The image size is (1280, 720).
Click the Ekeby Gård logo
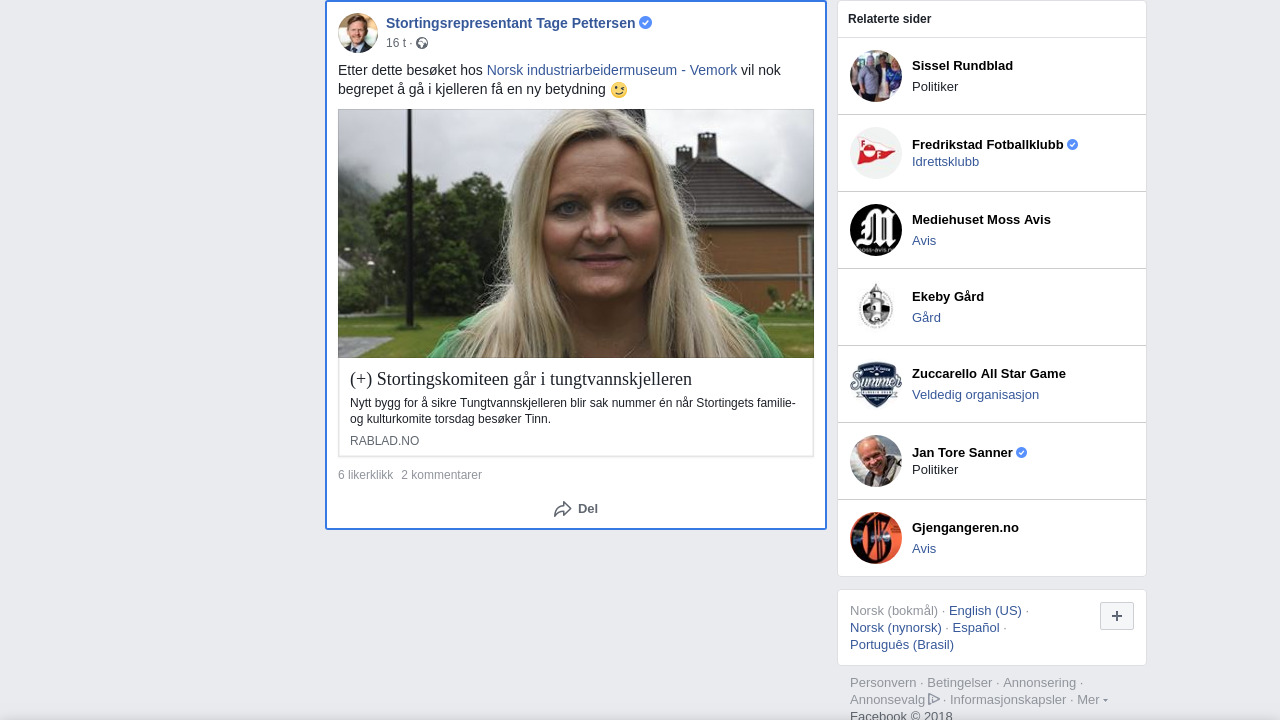click(x=875, y=307)
